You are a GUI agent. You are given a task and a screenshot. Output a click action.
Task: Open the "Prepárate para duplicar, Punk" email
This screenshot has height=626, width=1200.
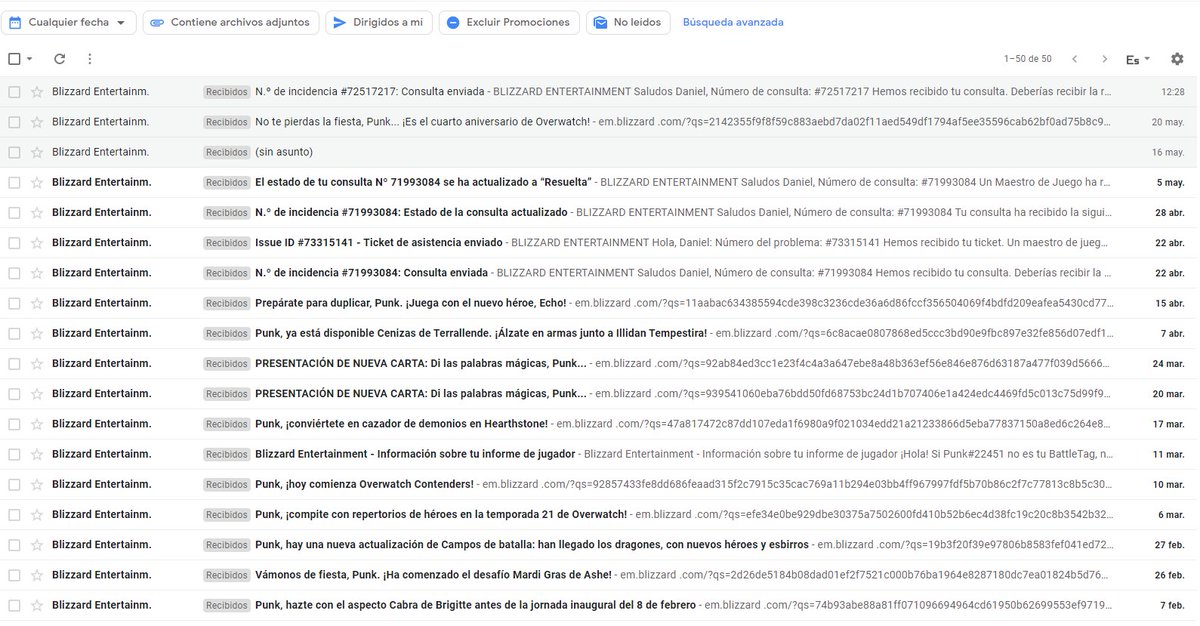pos(411,303)
